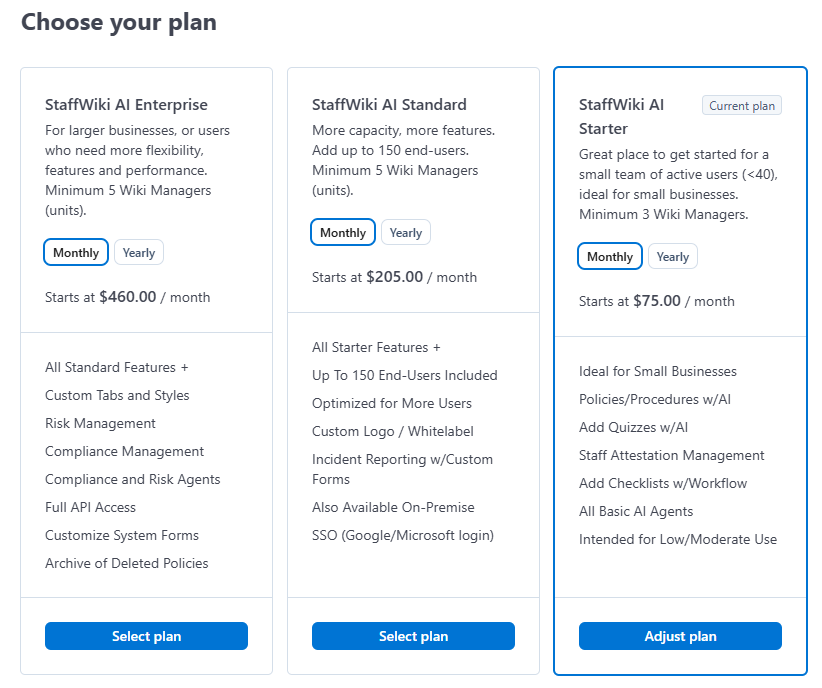822x688 pixels.
Task: Click Adjust plan for Starter
Action: point(680,636)
